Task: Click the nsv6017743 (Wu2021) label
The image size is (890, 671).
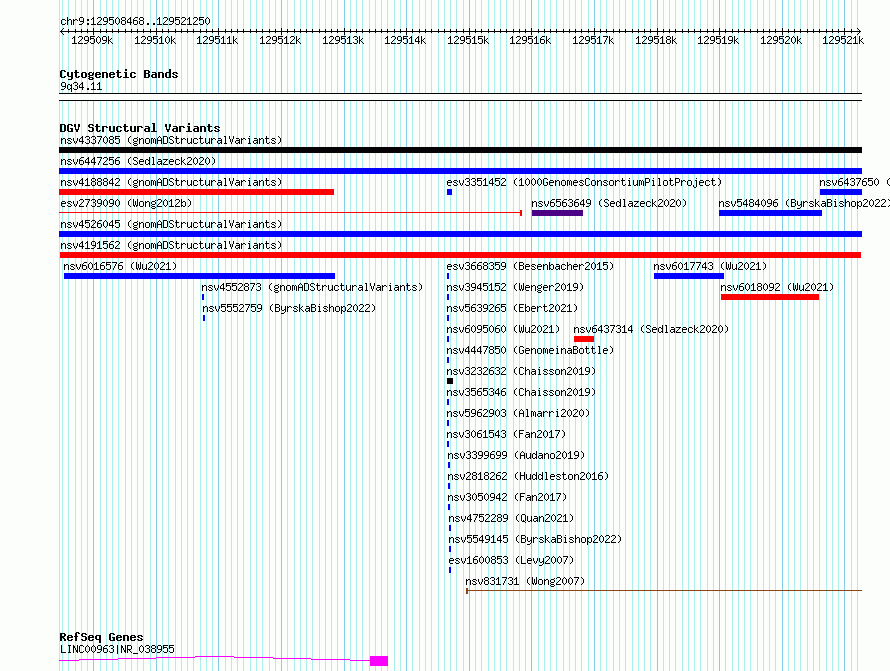Action: 710,266
